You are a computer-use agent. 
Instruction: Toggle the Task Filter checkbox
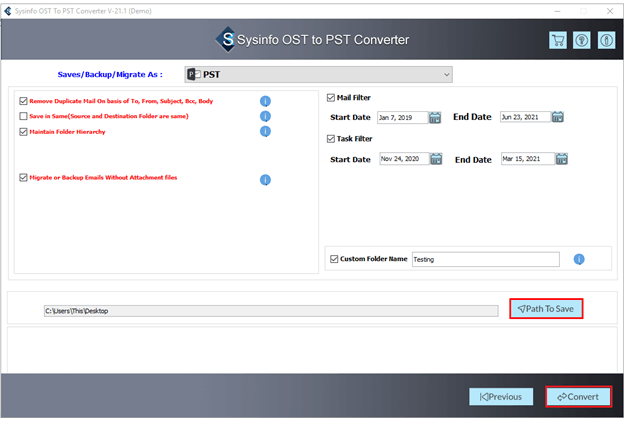pos(331,139)
